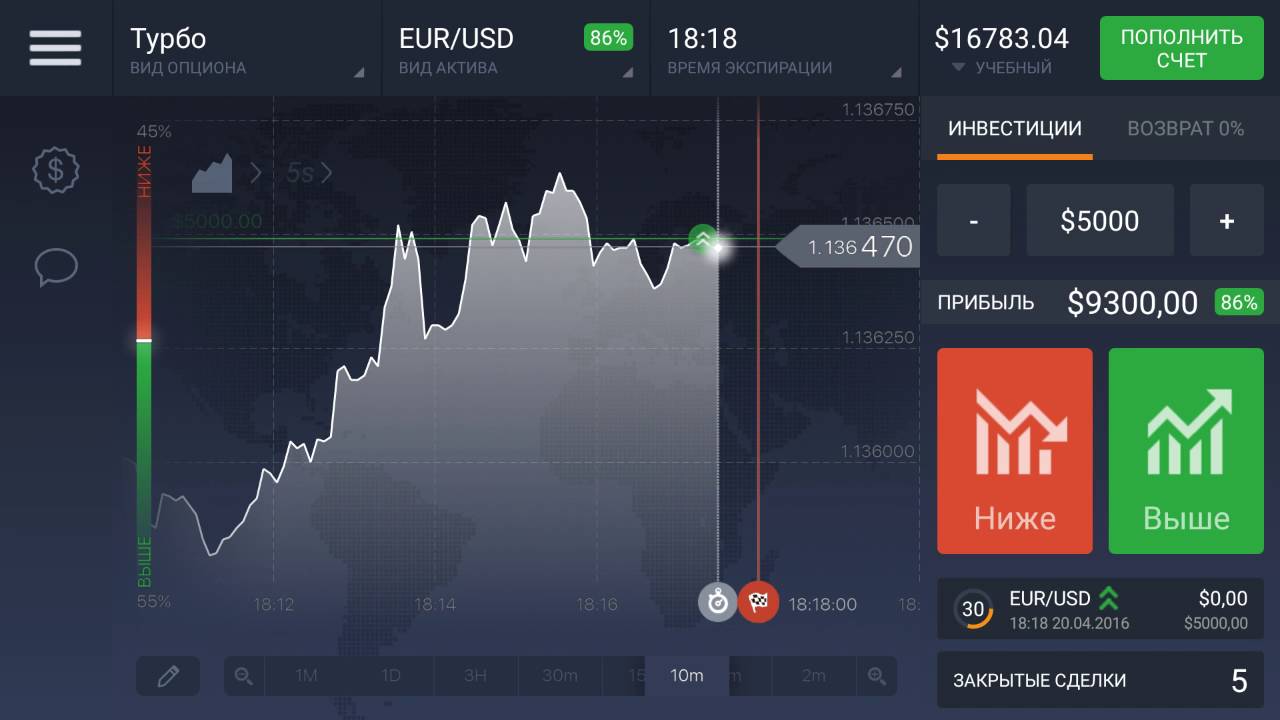Open the pencil drawing tools
Viewport: 1280px width, 720px height.
tap(168, 676)
